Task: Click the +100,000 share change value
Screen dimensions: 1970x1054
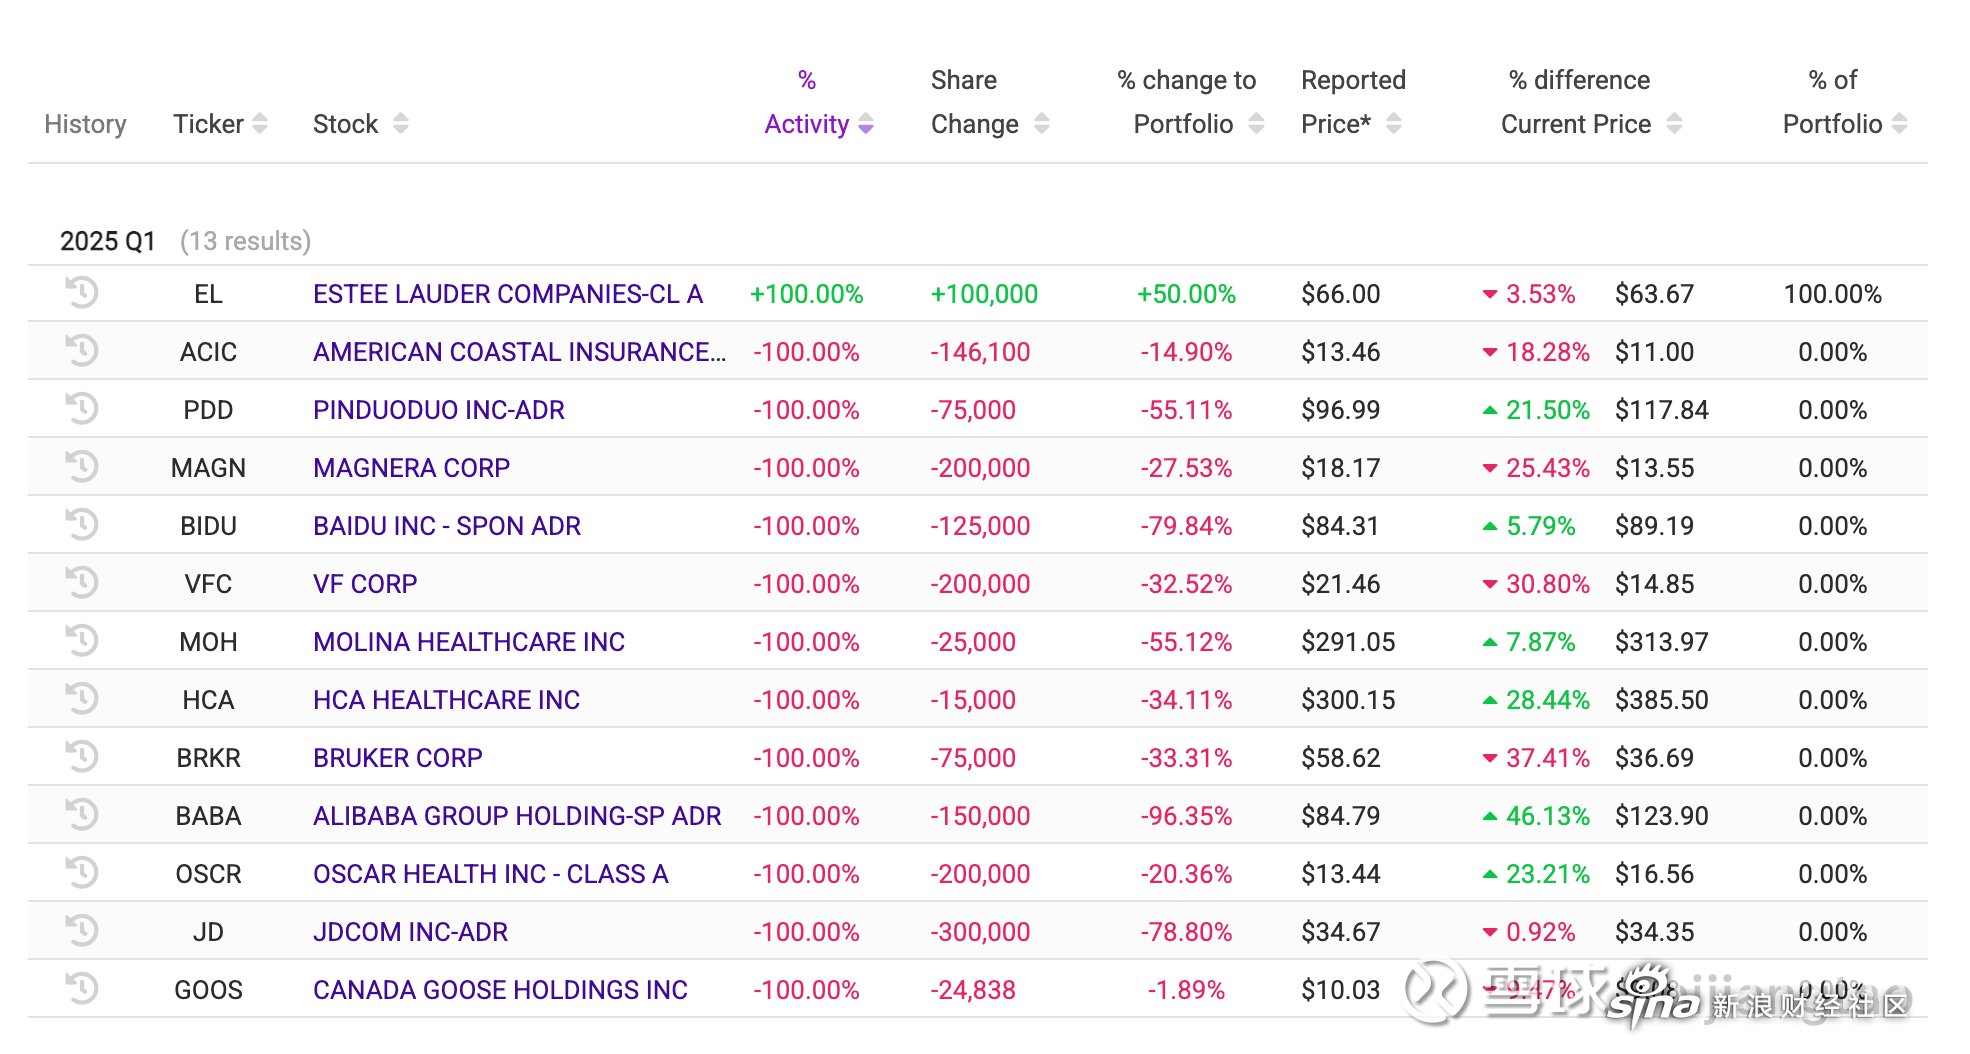Action: [984, 294]
